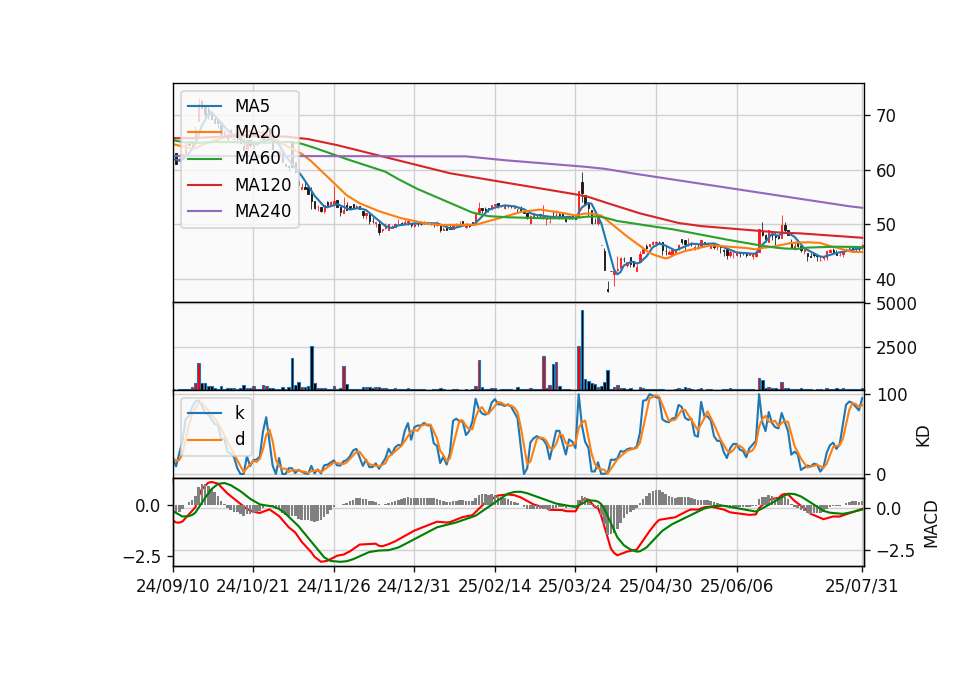Viewport: 960px width, 690px height.
Task: Click the MACD axis label
Action: click(x=931, y=524)
